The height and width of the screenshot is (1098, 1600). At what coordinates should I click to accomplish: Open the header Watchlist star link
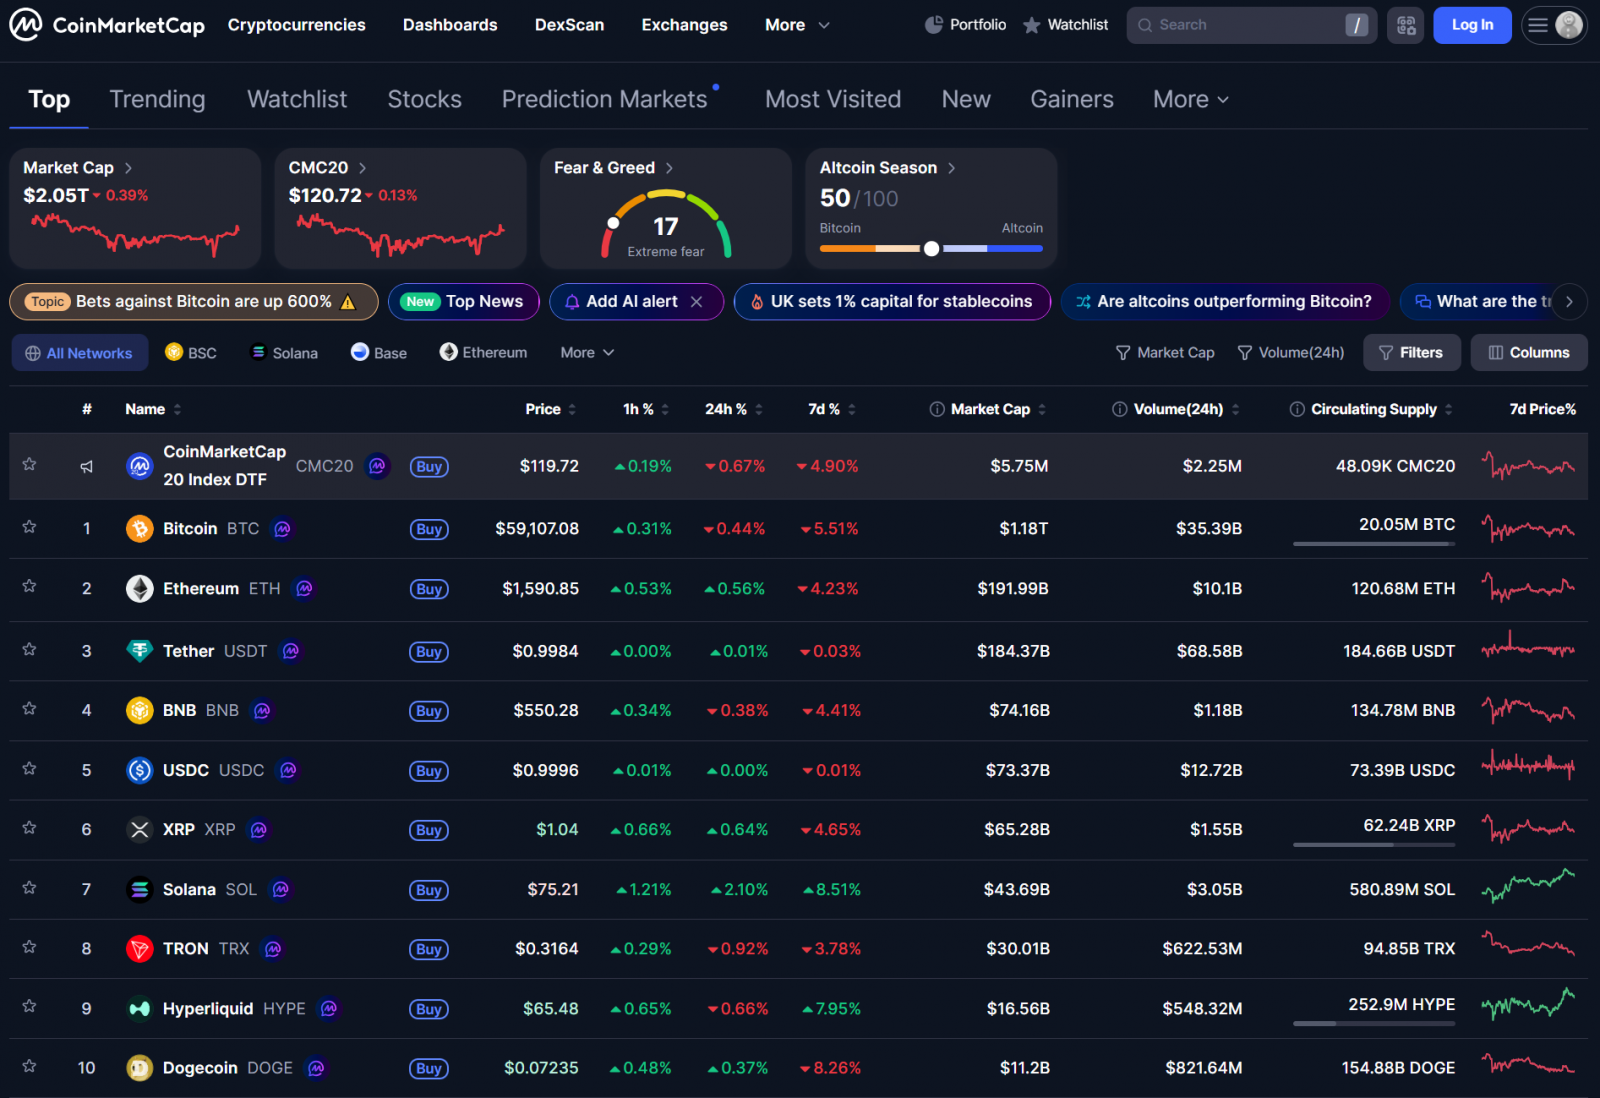[1066, 25]
